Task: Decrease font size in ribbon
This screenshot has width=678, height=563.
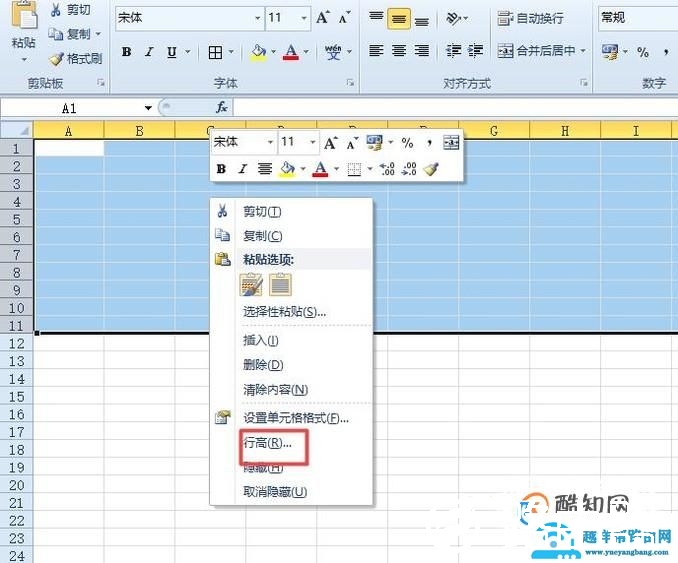Action: click(345, 18)
